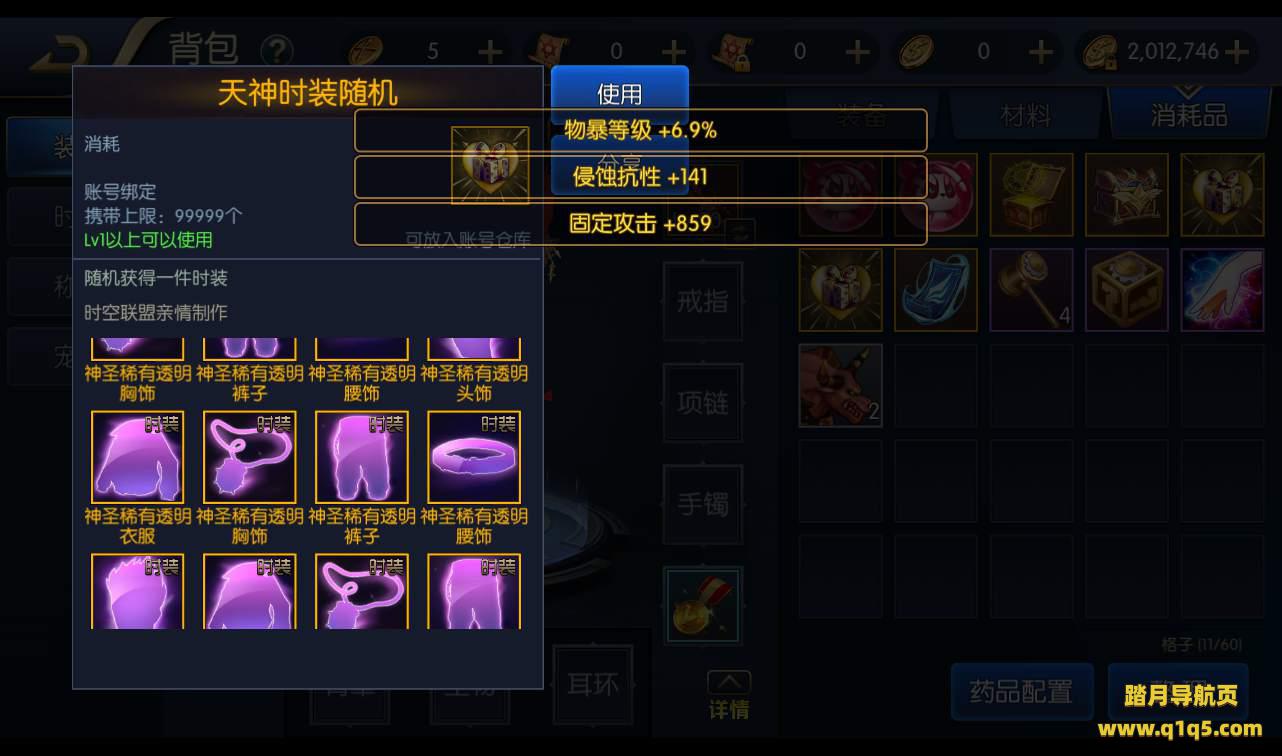Click the 手镯 bracelet equipment slot
Image resolution: width=1282 pixels, height=756 pixels.
(x=703, y=504)
